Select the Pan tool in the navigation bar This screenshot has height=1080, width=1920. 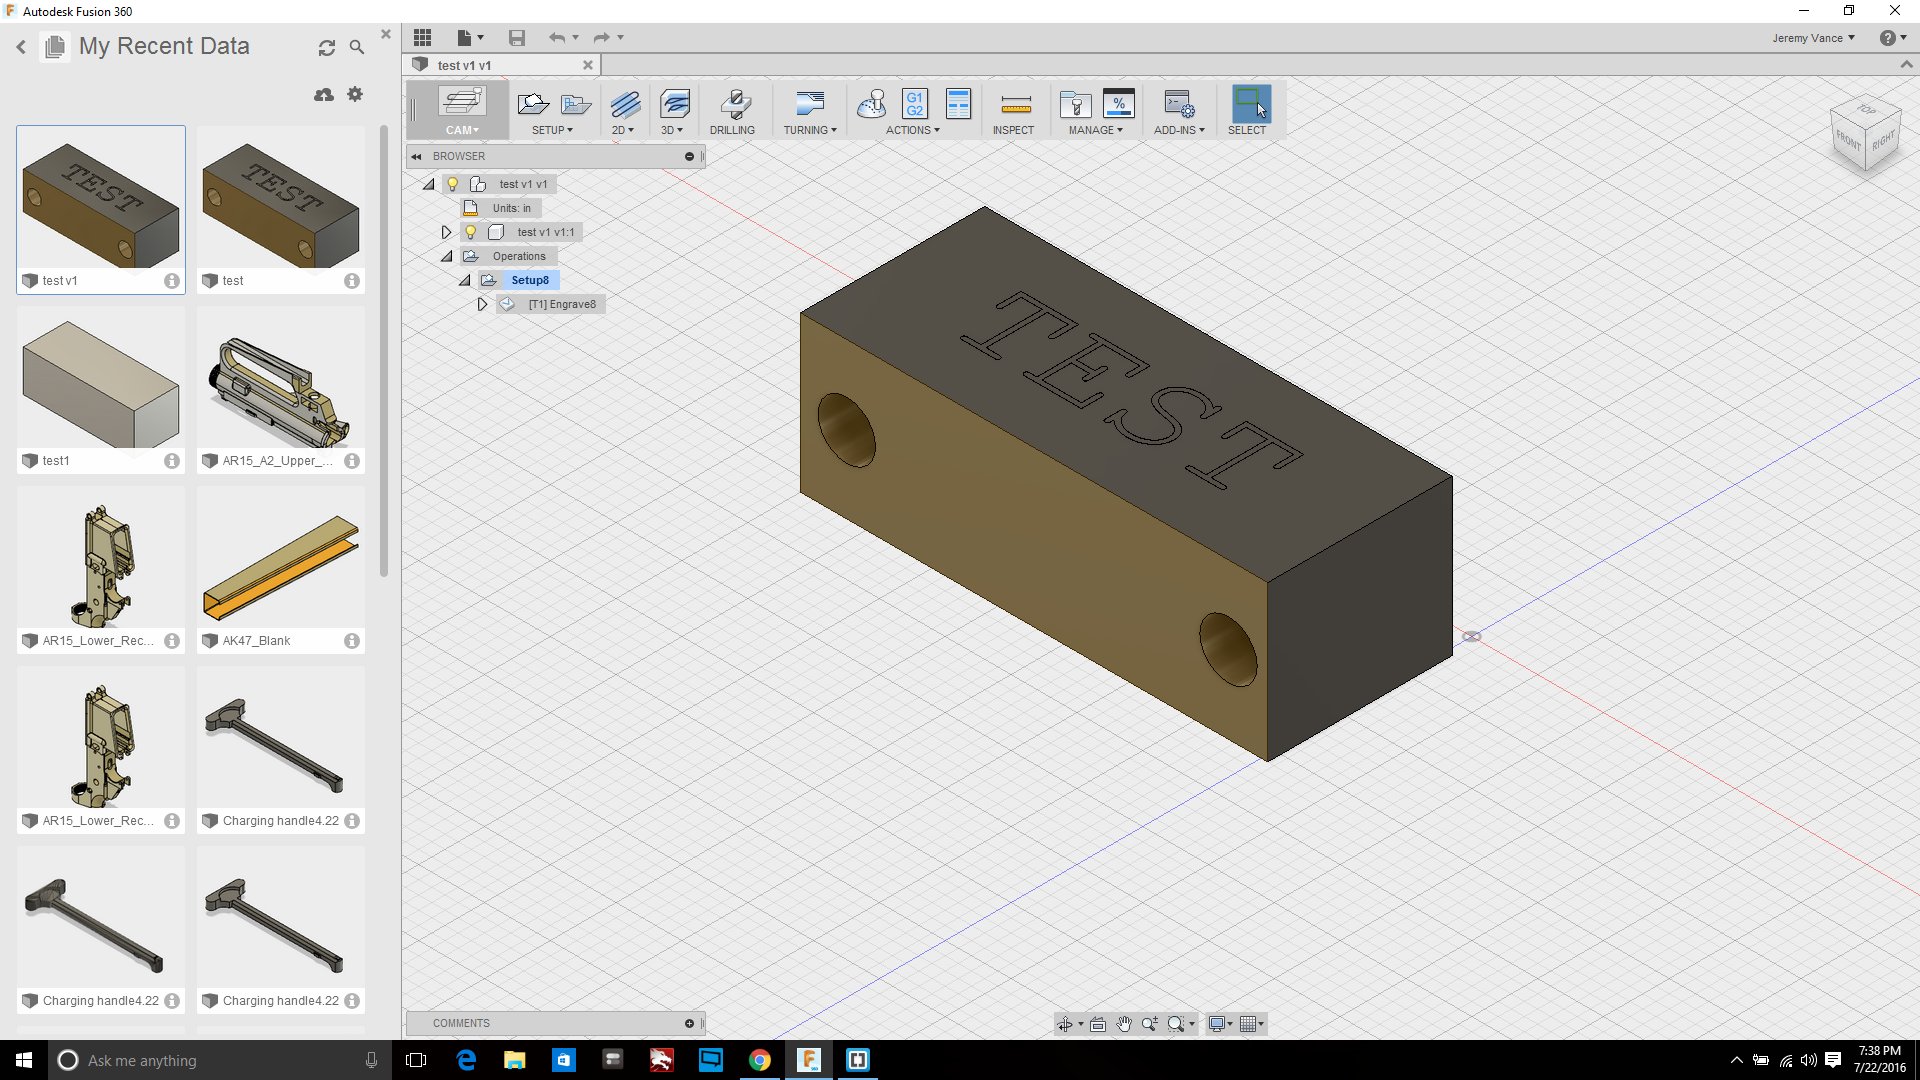pyautogui.click(x=1124, y=1023)
